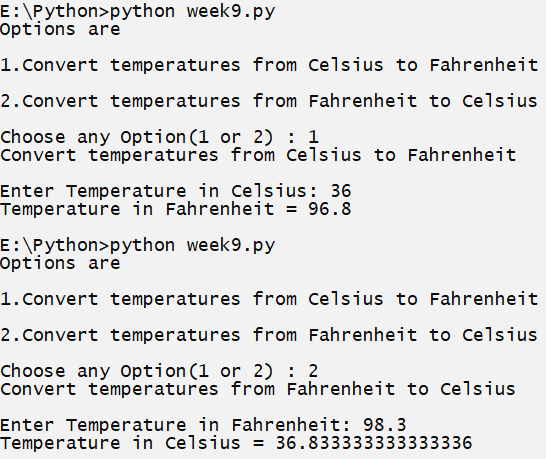Image resolution: width=546 pixels, height=459 pixels.
Task: Click second '2.Convert temperatures from Fahrenheit to Celsius' line
Action: click(269, 335)
